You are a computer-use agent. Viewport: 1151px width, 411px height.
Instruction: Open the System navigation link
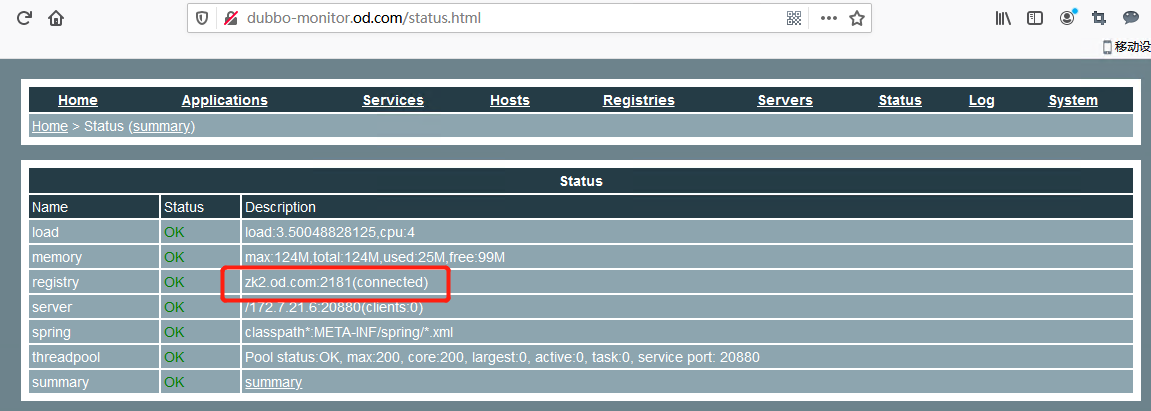(x=1072, y=100)
